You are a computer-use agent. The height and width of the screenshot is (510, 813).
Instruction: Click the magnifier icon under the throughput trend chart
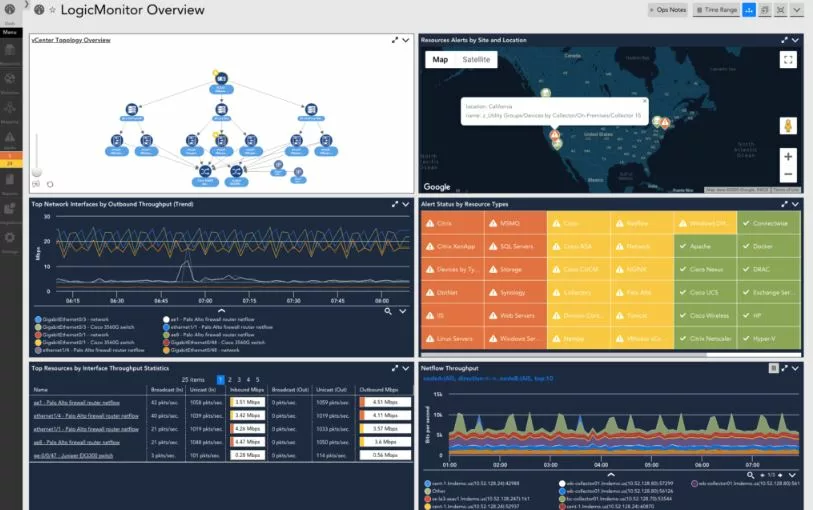388,311
